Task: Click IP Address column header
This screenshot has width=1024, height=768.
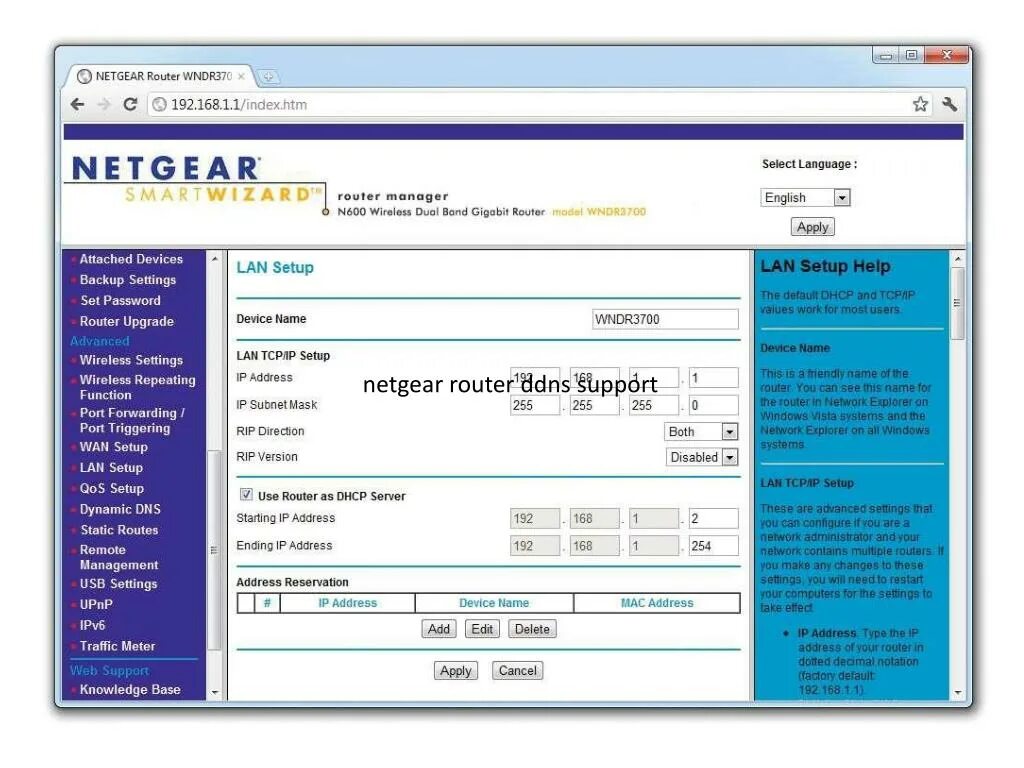Action: point(347,603)
